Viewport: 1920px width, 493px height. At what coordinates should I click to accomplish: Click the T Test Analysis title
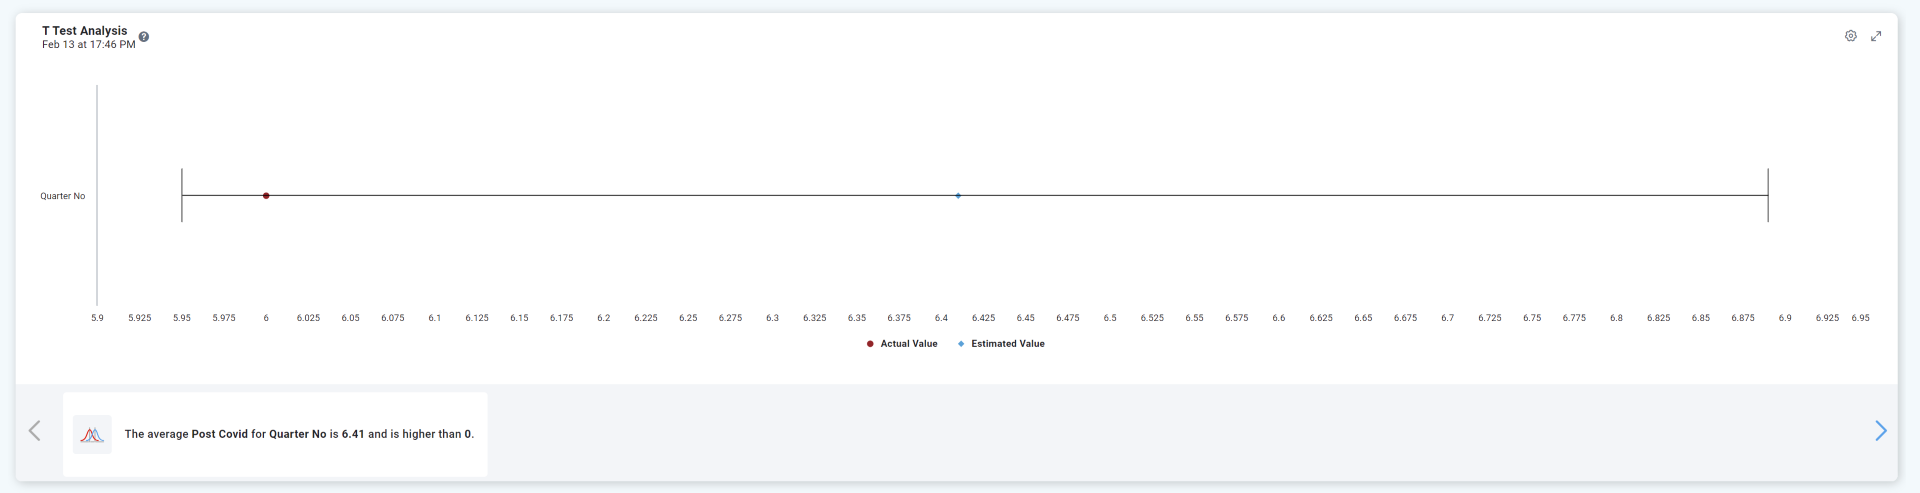click(85, 31)
